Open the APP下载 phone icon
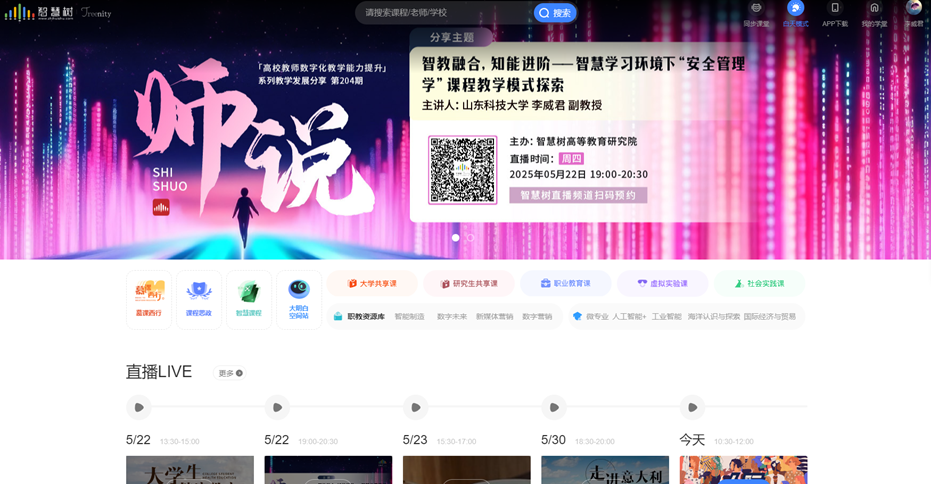This screenshot has height=484, width=931. pos(835,13)
